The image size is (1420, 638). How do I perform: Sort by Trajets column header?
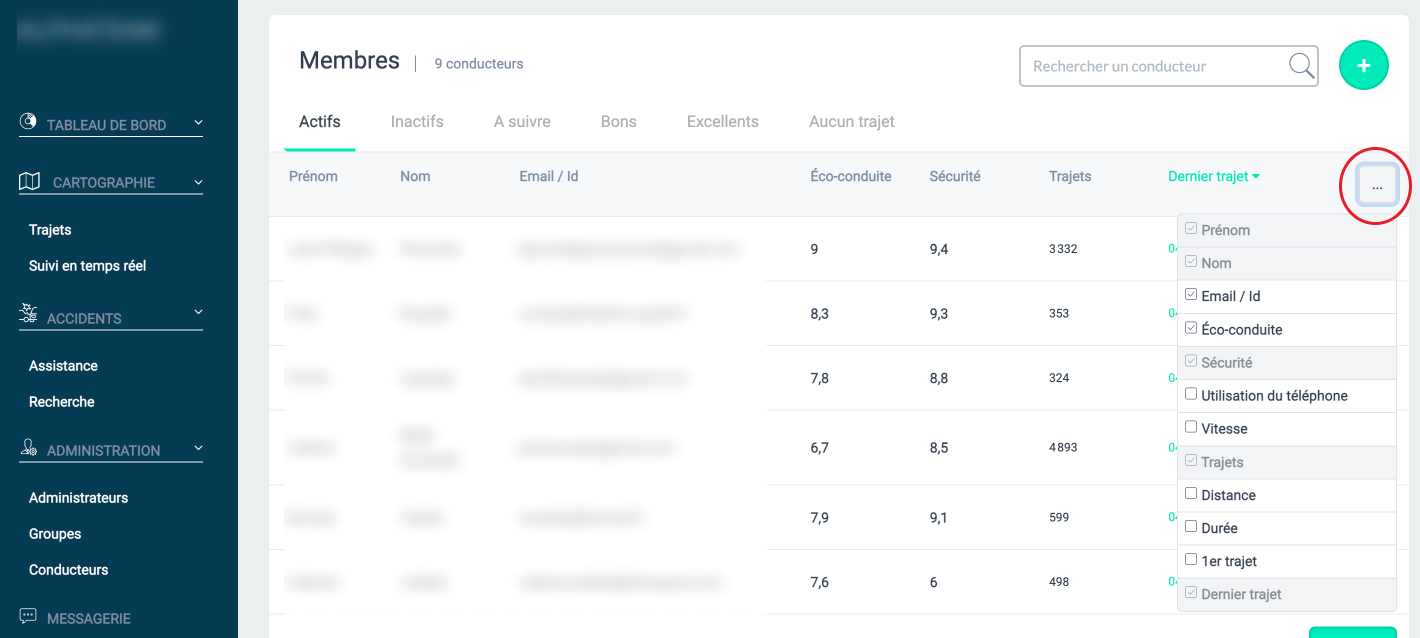pyautogui.click(x=1070, y=176)
